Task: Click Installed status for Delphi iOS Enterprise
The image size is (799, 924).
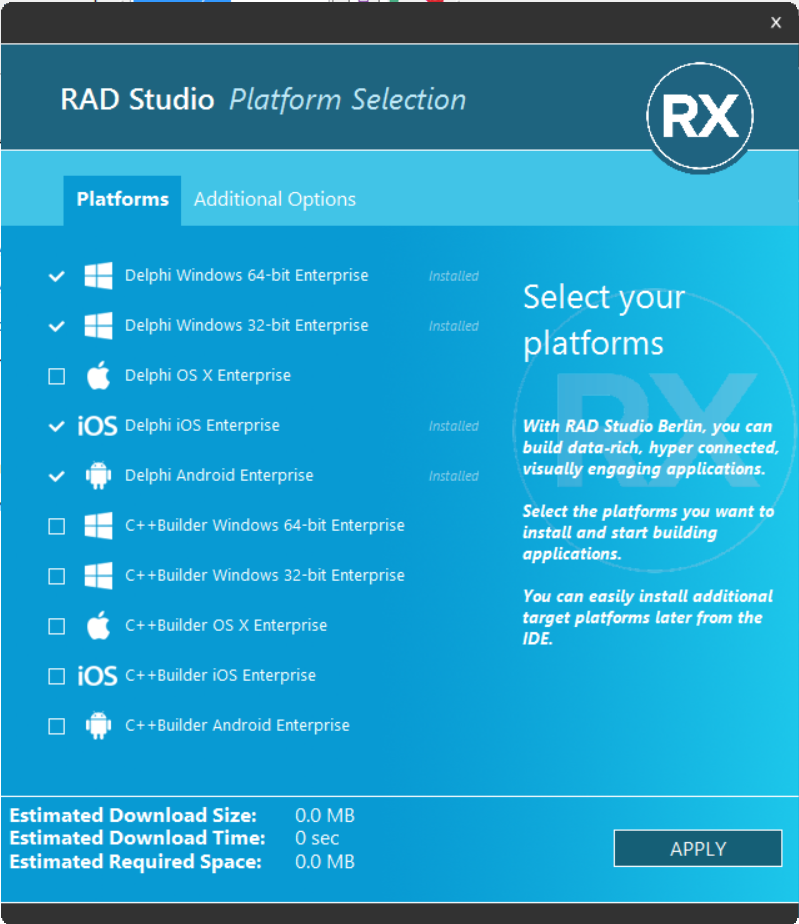Action: [454, 426]
